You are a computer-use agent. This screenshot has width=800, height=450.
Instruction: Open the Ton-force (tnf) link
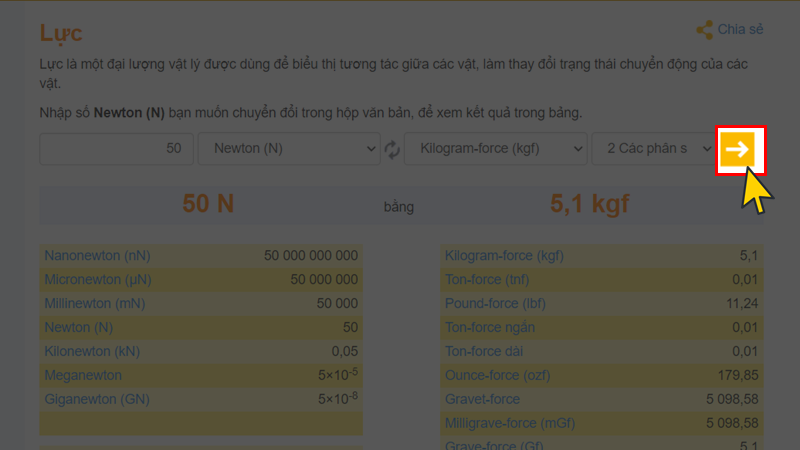(487, 279)
